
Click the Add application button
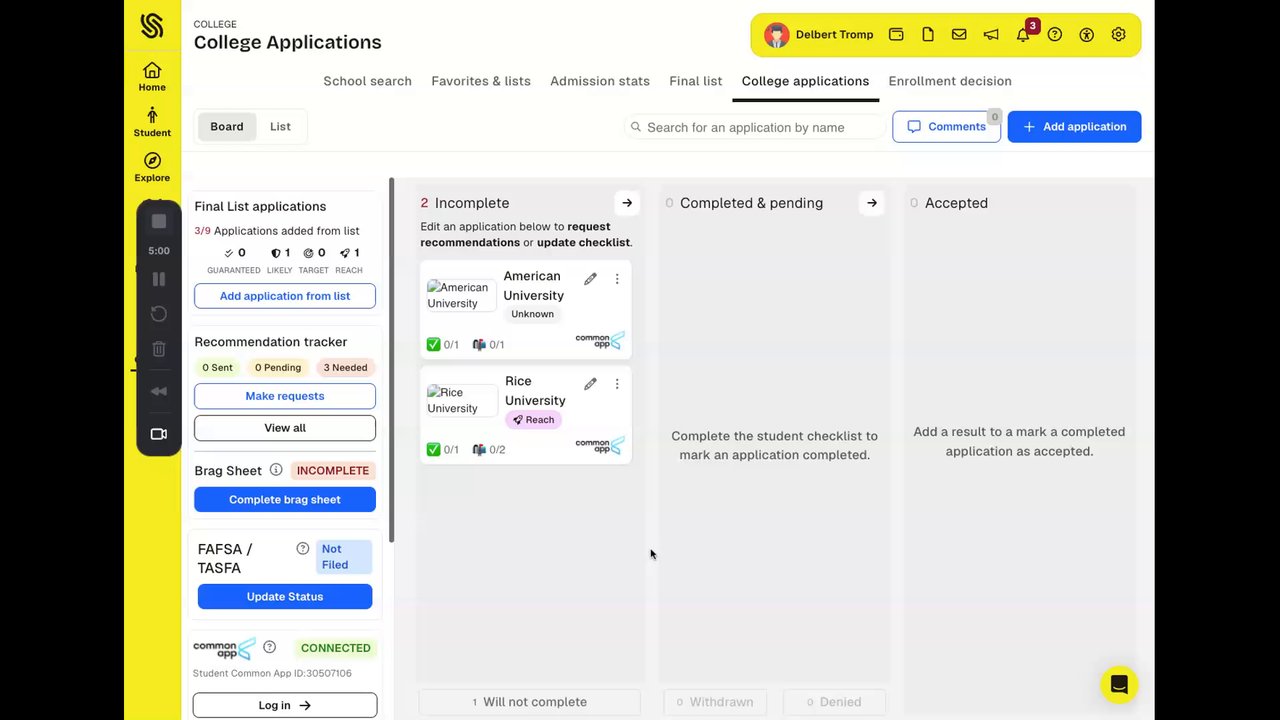(x=1074, y=127)
